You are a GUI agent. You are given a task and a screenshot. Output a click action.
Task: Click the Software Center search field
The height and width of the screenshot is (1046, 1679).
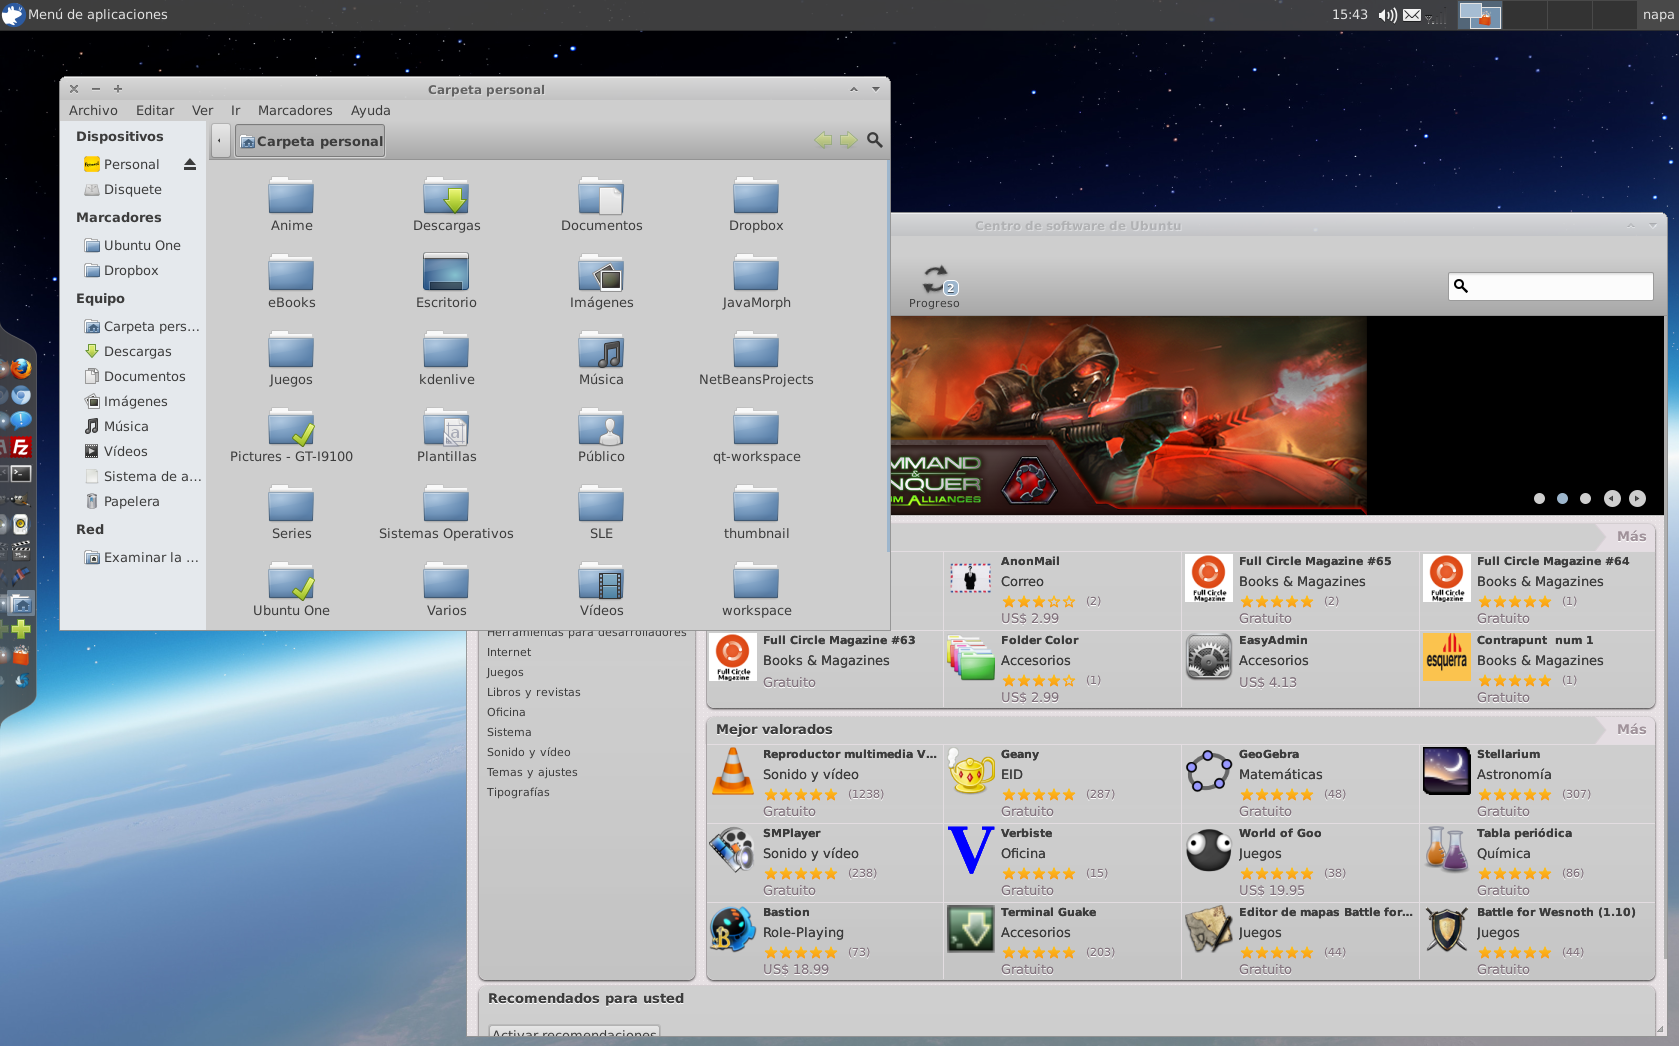(x=1550, y=286)
